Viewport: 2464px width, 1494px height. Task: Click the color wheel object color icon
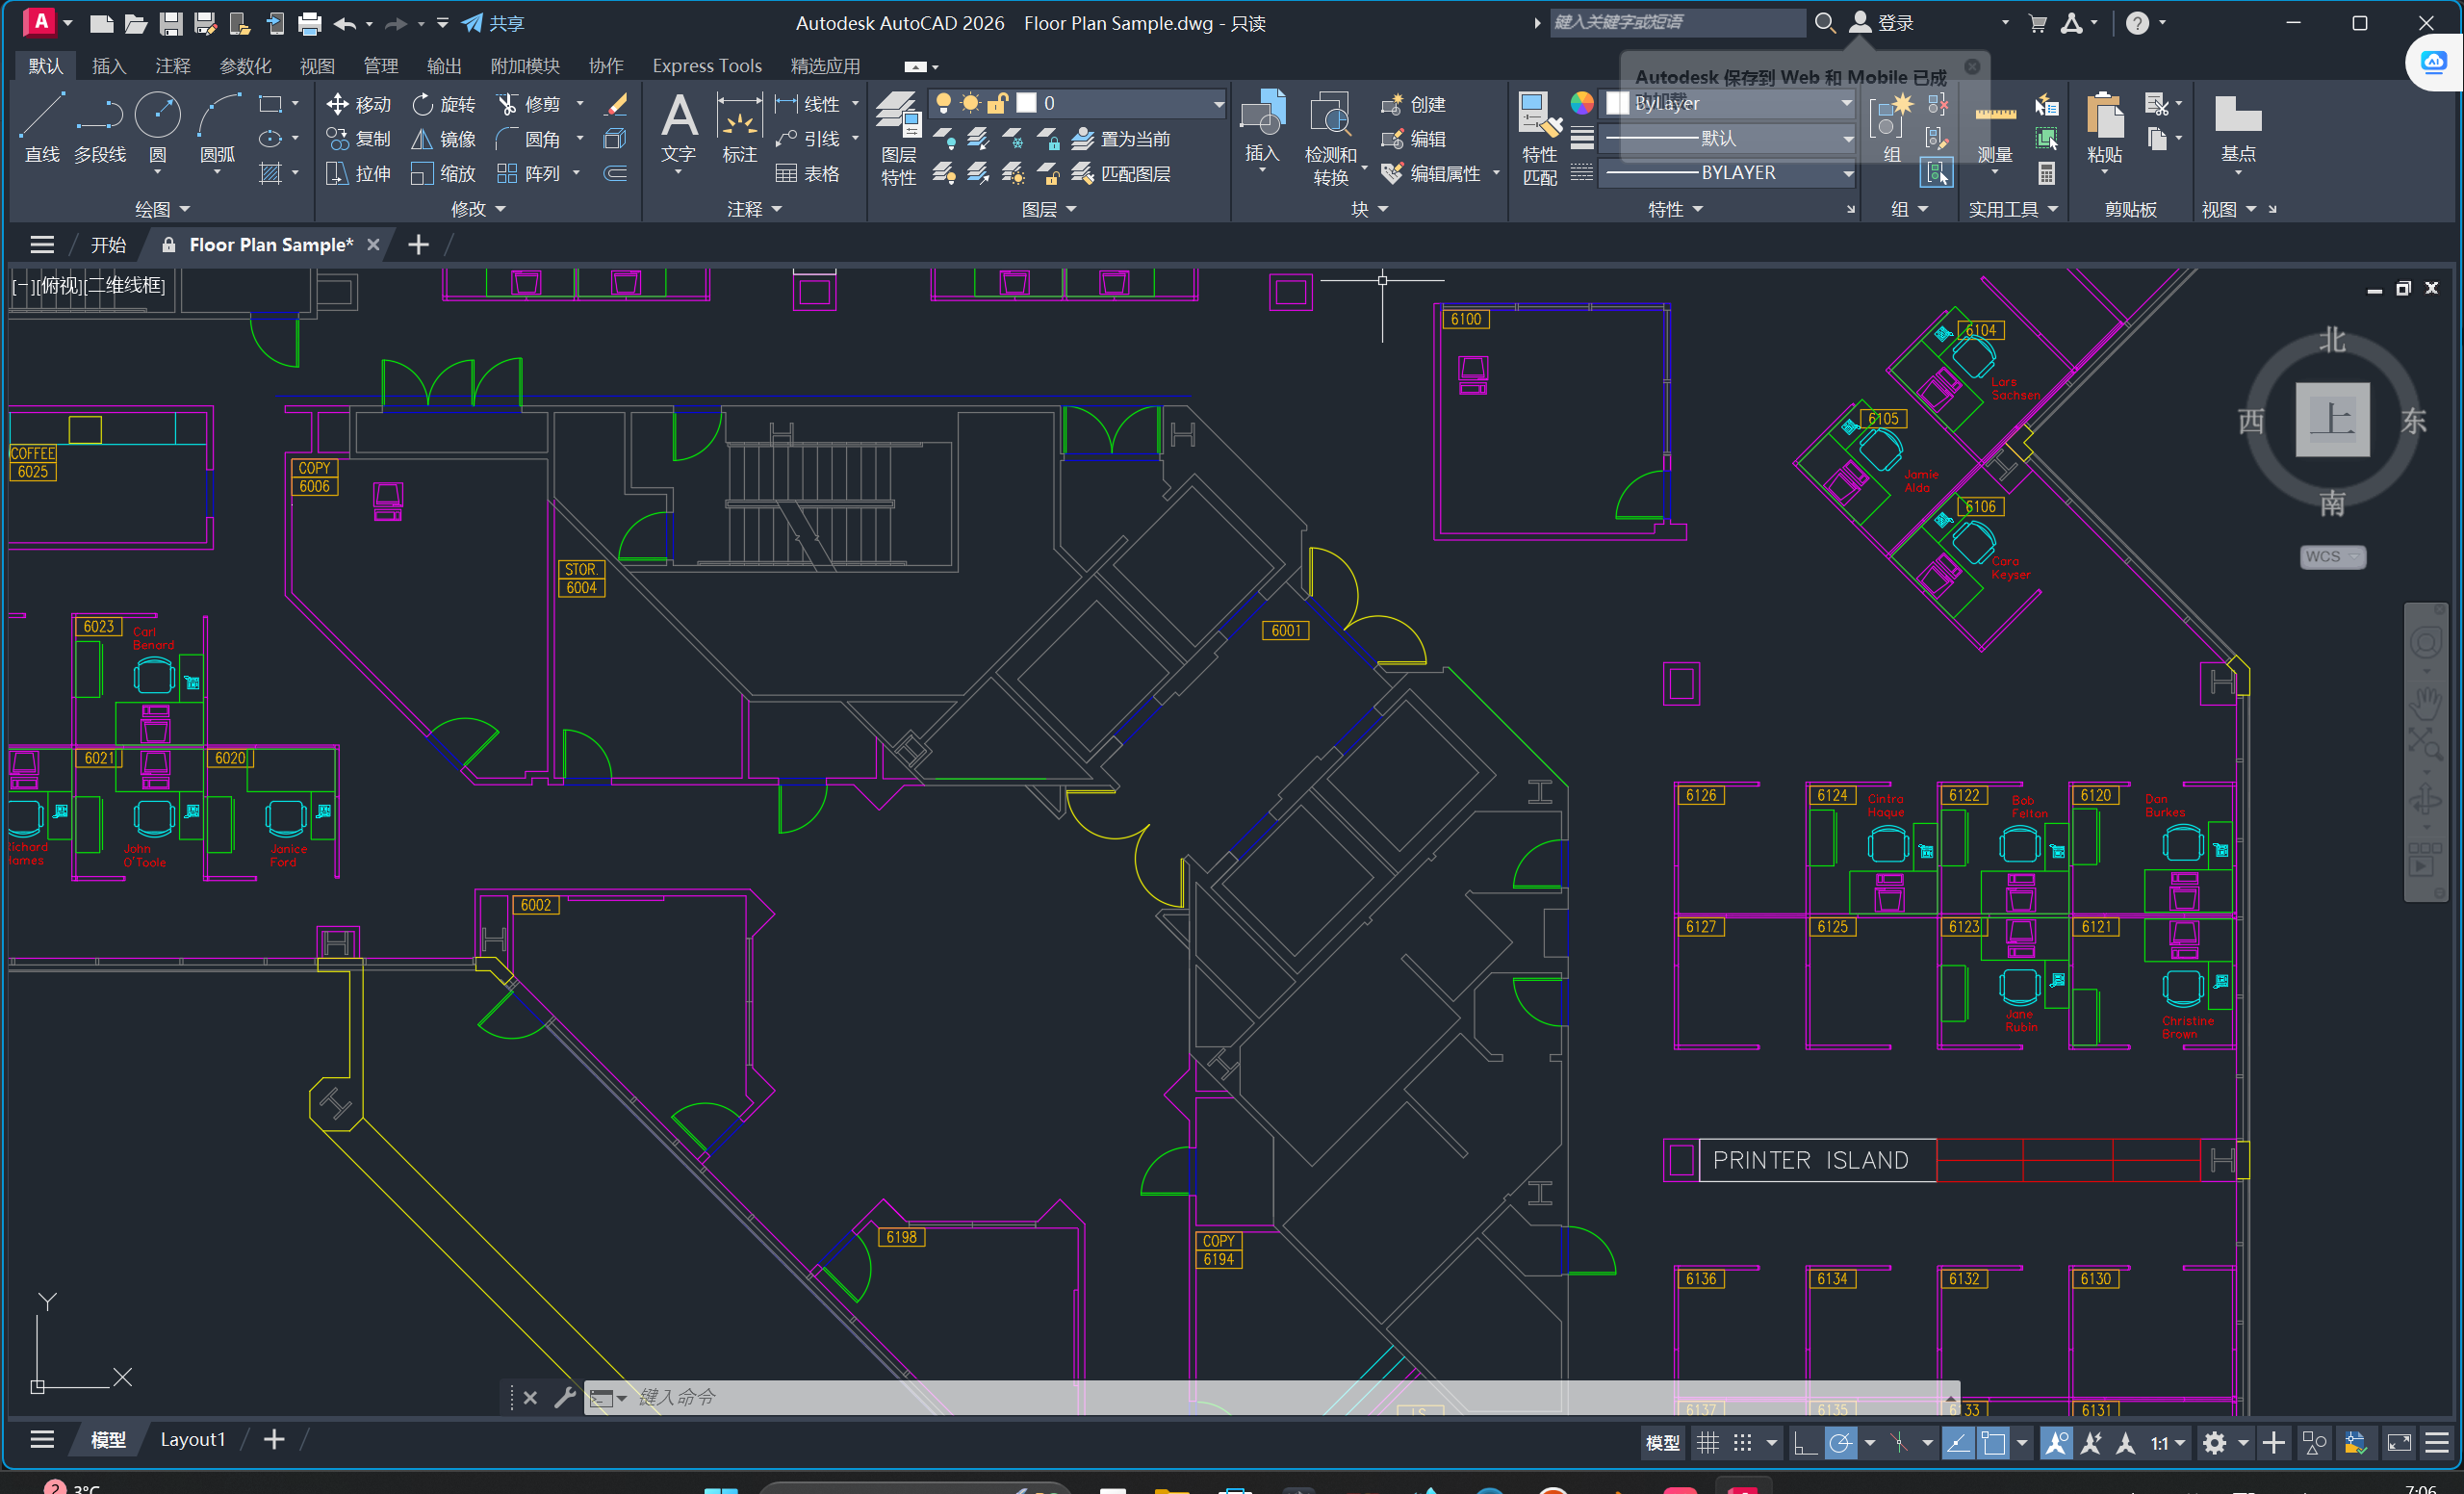tap(1582, 103)
